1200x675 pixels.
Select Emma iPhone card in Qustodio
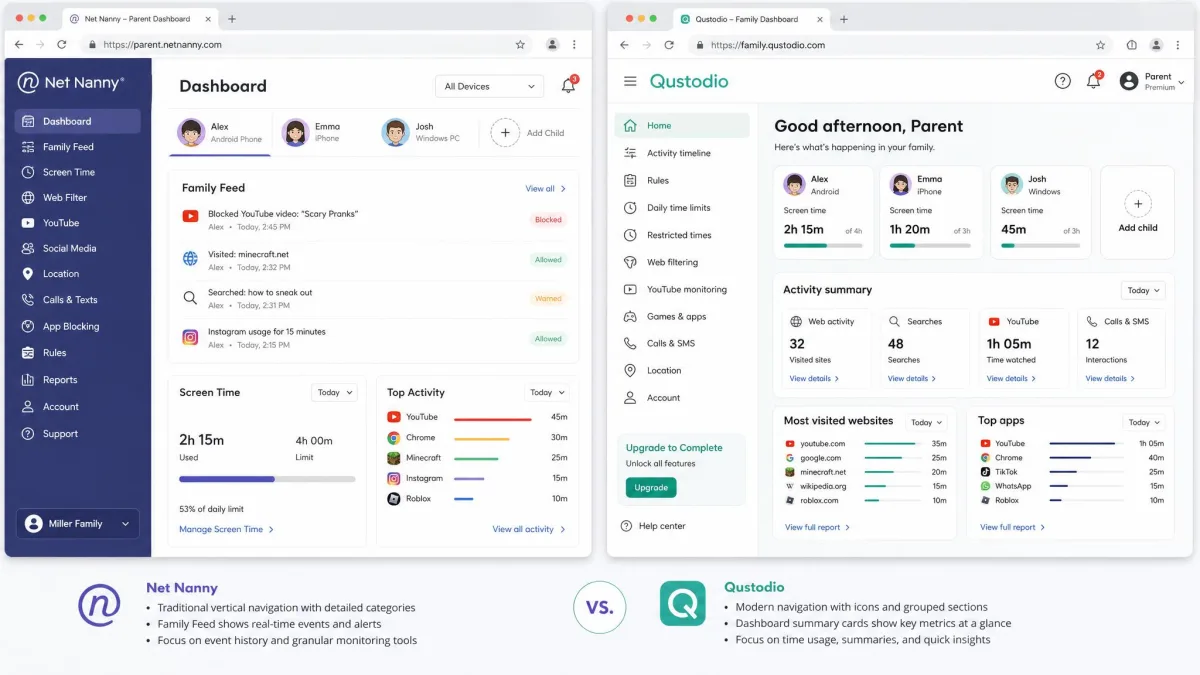[x=932, y=212]
